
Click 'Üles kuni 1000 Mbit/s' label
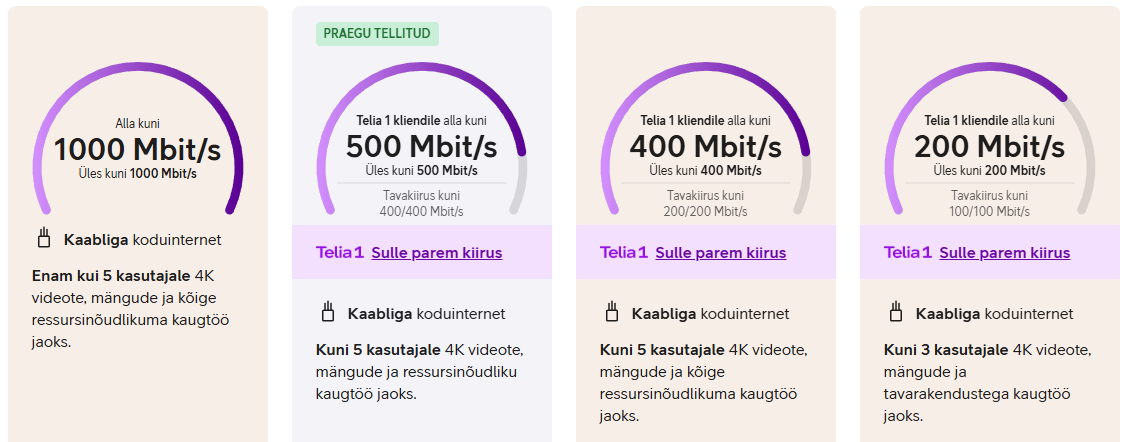click(x=138, y=174)
